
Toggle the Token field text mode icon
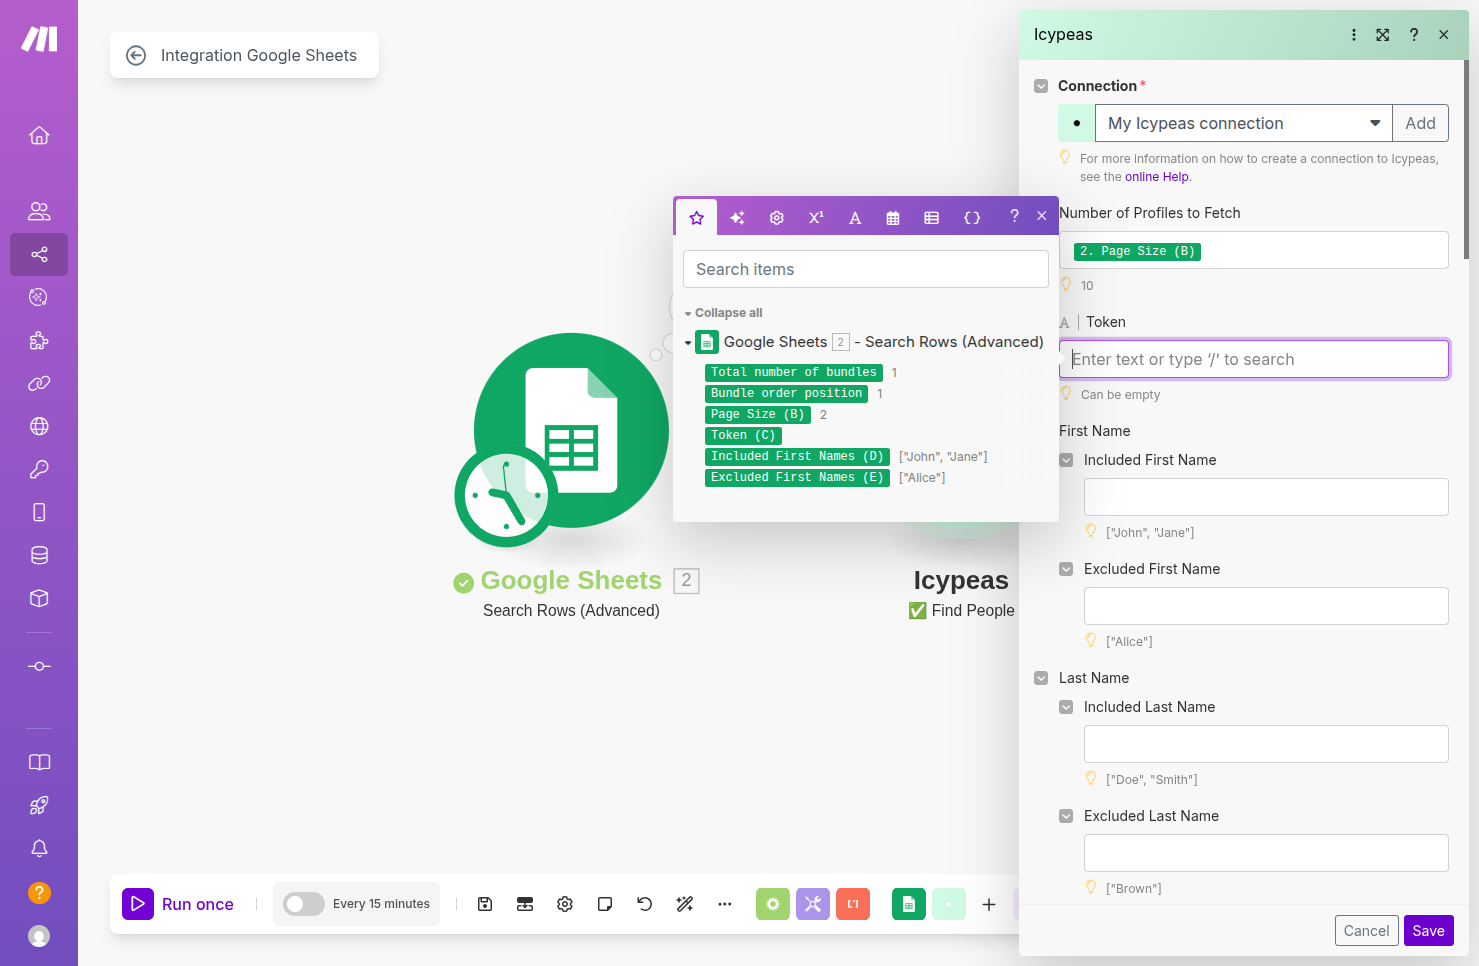pyautogui.click(x=1064, y=323)
